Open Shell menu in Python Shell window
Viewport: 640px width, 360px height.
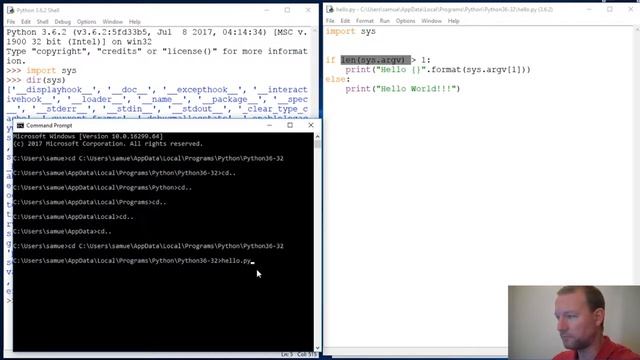tap(42, 22)
